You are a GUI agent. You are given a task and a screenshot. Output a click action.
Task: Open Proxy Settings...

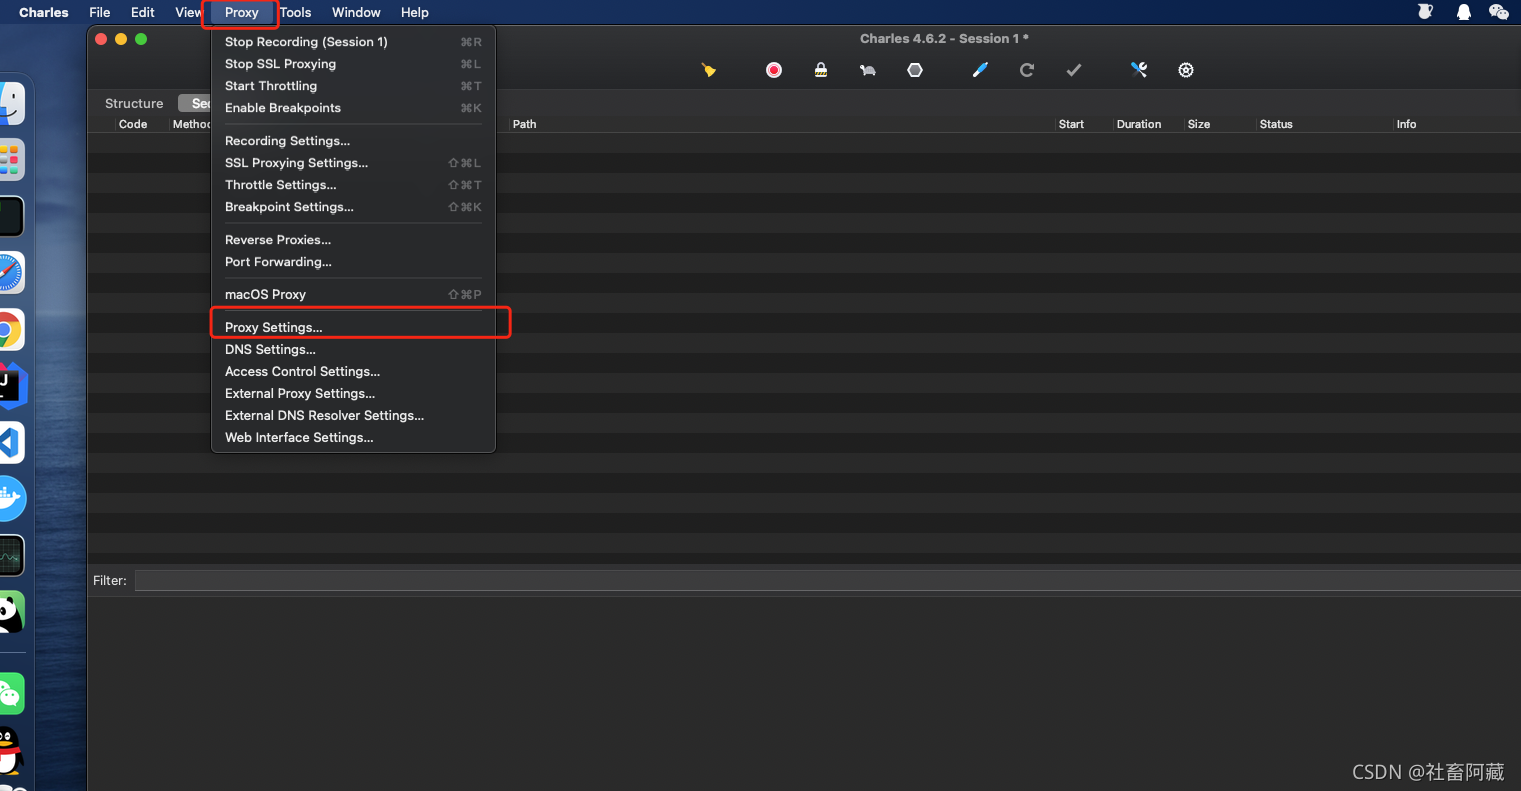coord(354,328)
